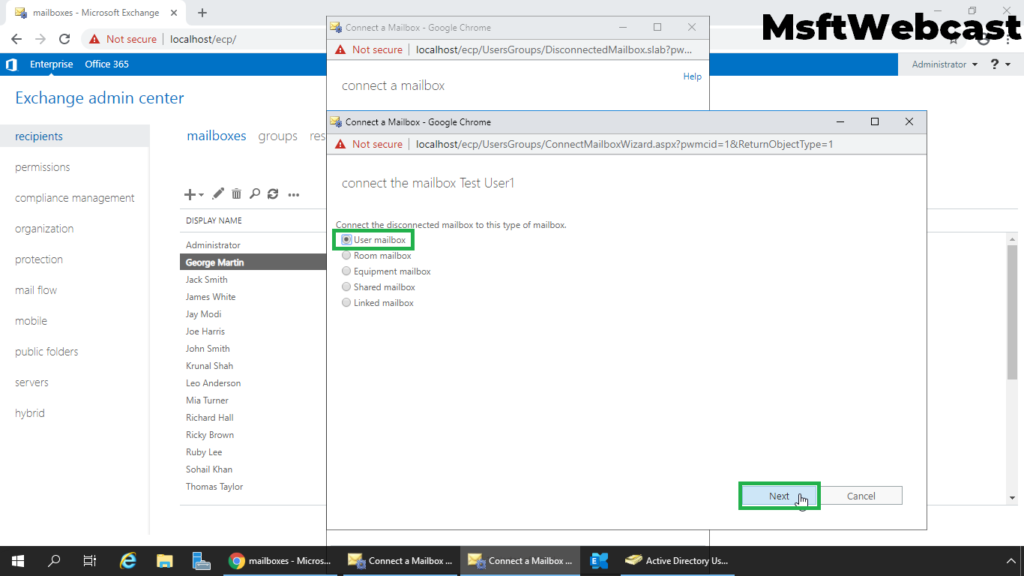
Task: Open the Windows Start menu
Action: pos(18,560)
